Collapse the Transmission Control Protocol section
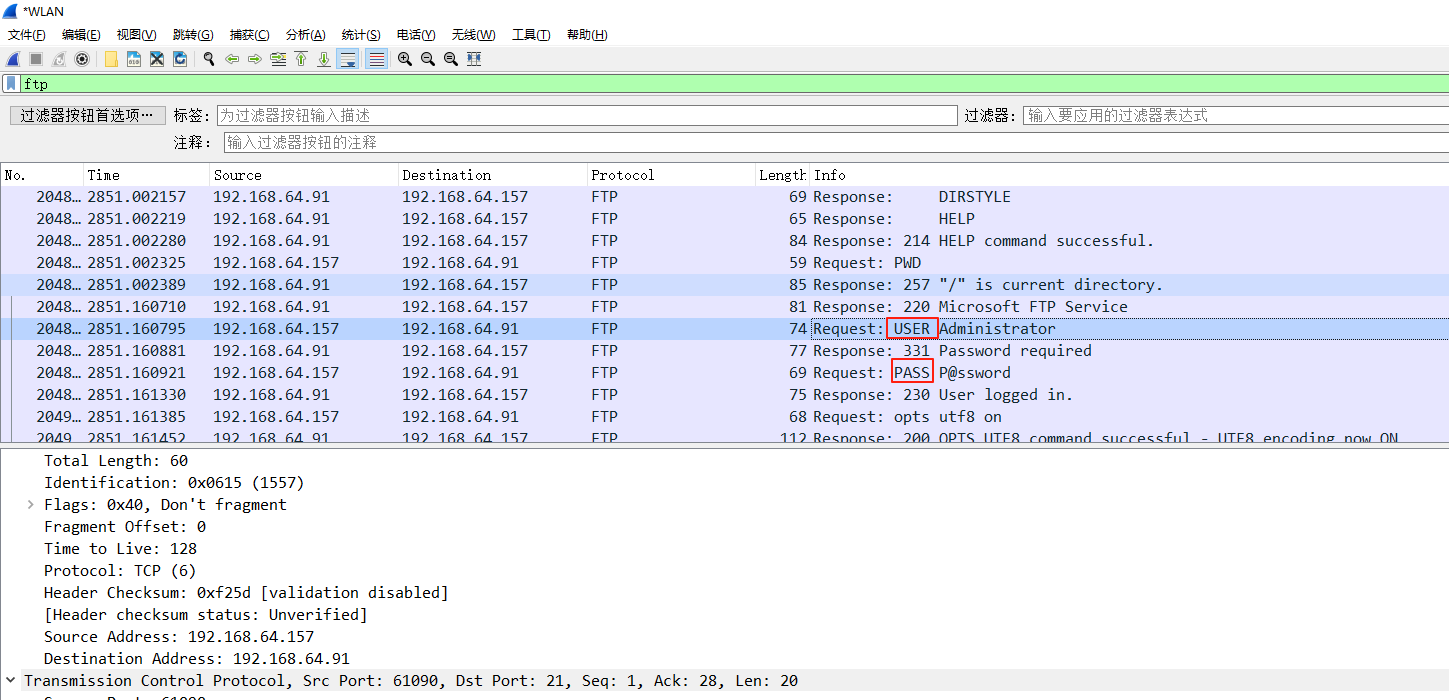1449x700 pixels. click(x=10, y=680)
